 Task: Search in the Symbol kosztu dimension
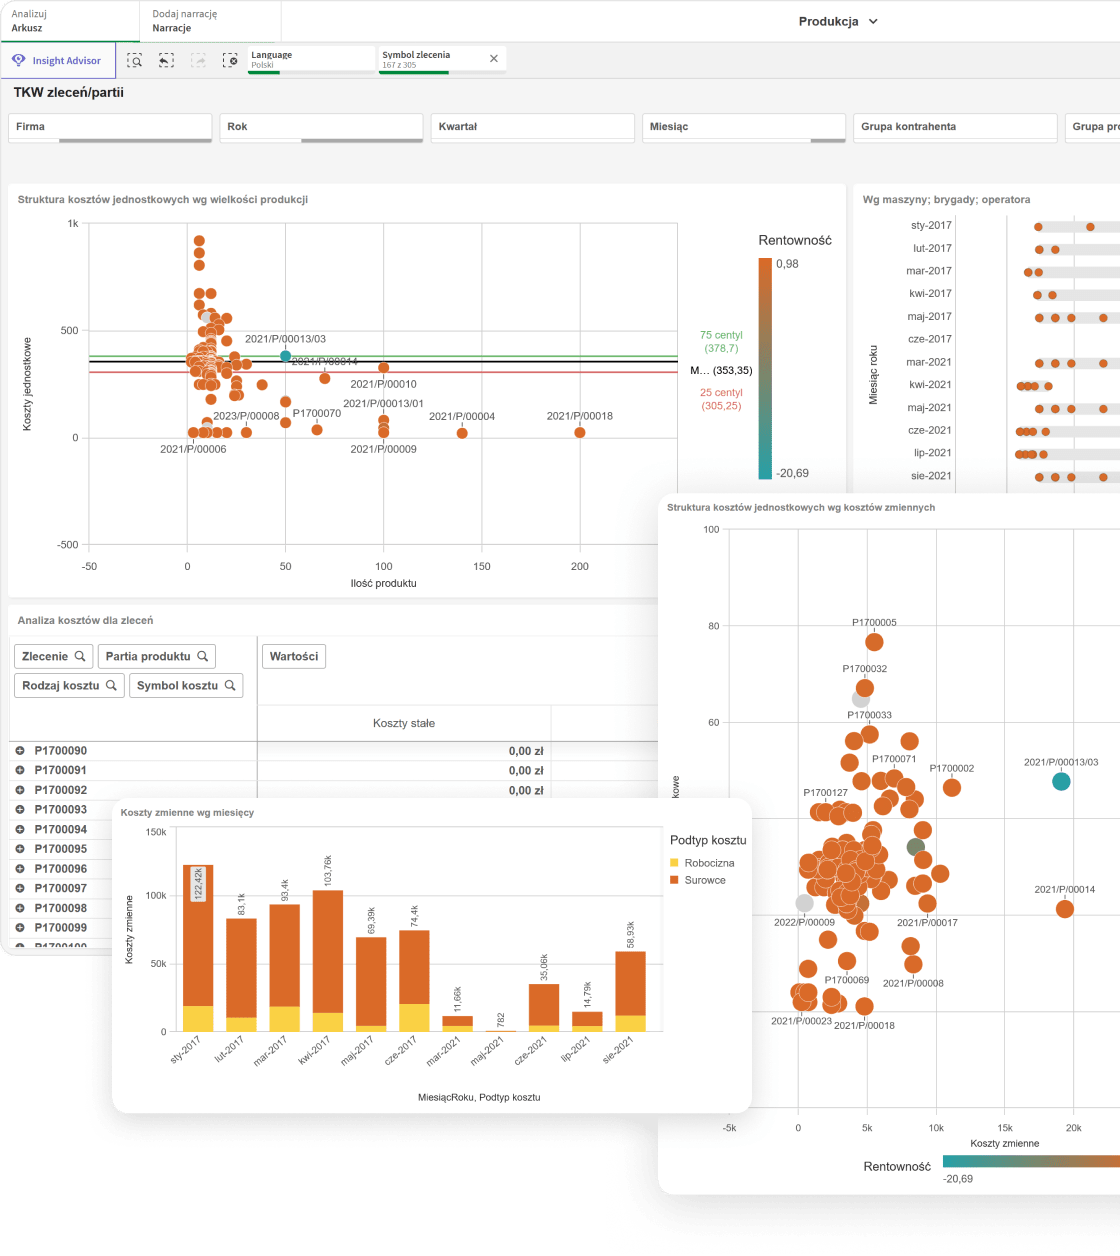click(229, 686)
